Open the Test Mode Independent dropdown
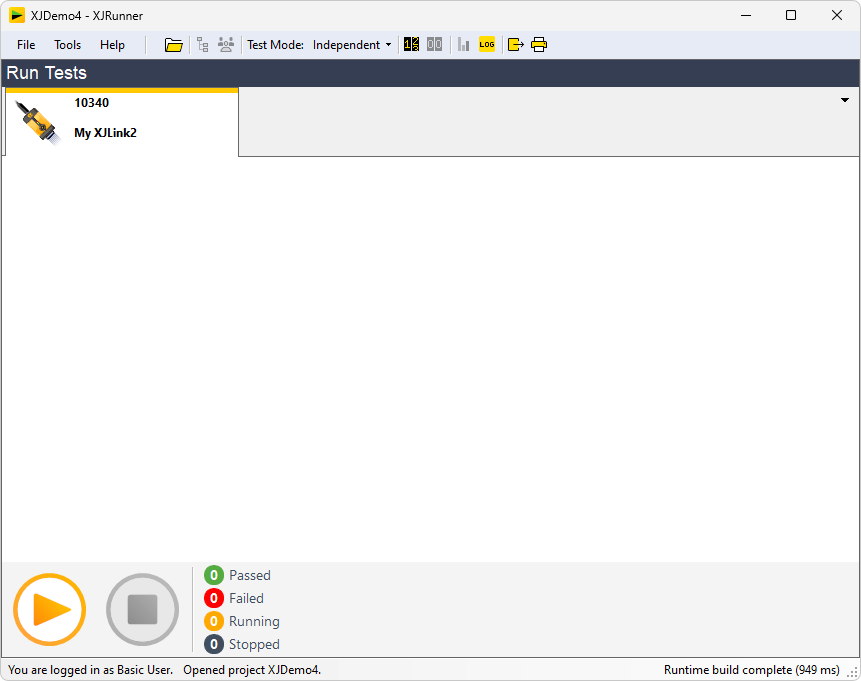 pyautogui.click(x=352, y=45)
